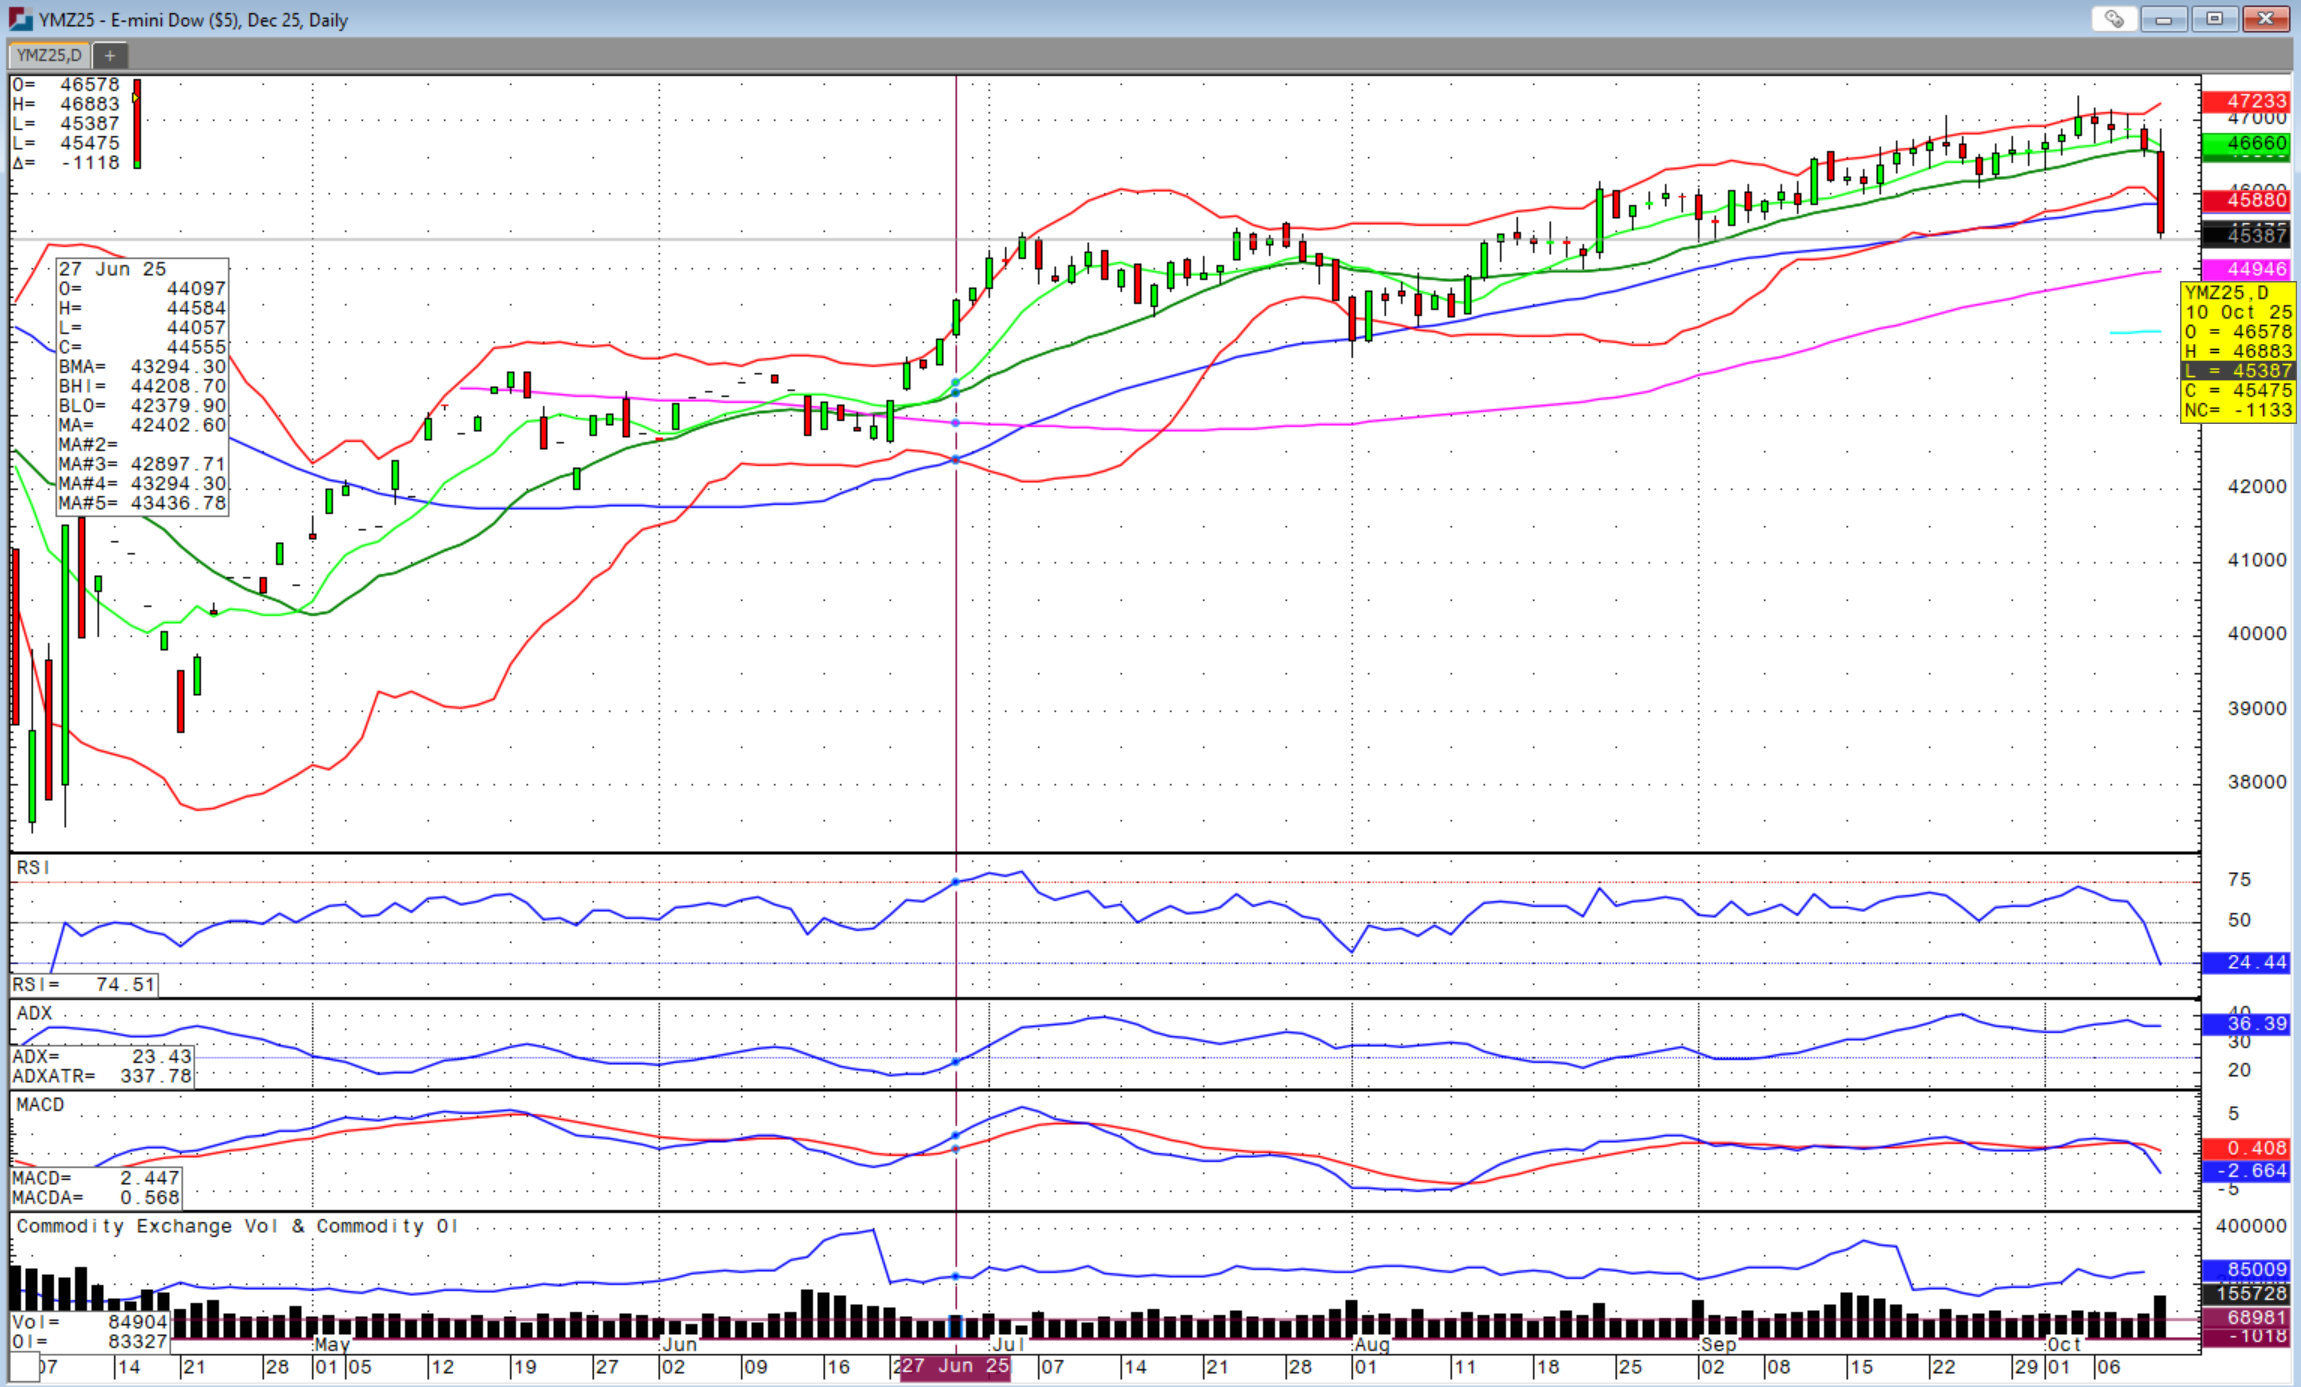Image resolution: width=2301 pixels, height=1387 pixels.
Task: Click the red 0.408 MACD value marker
Action: coord(2246,1148)
